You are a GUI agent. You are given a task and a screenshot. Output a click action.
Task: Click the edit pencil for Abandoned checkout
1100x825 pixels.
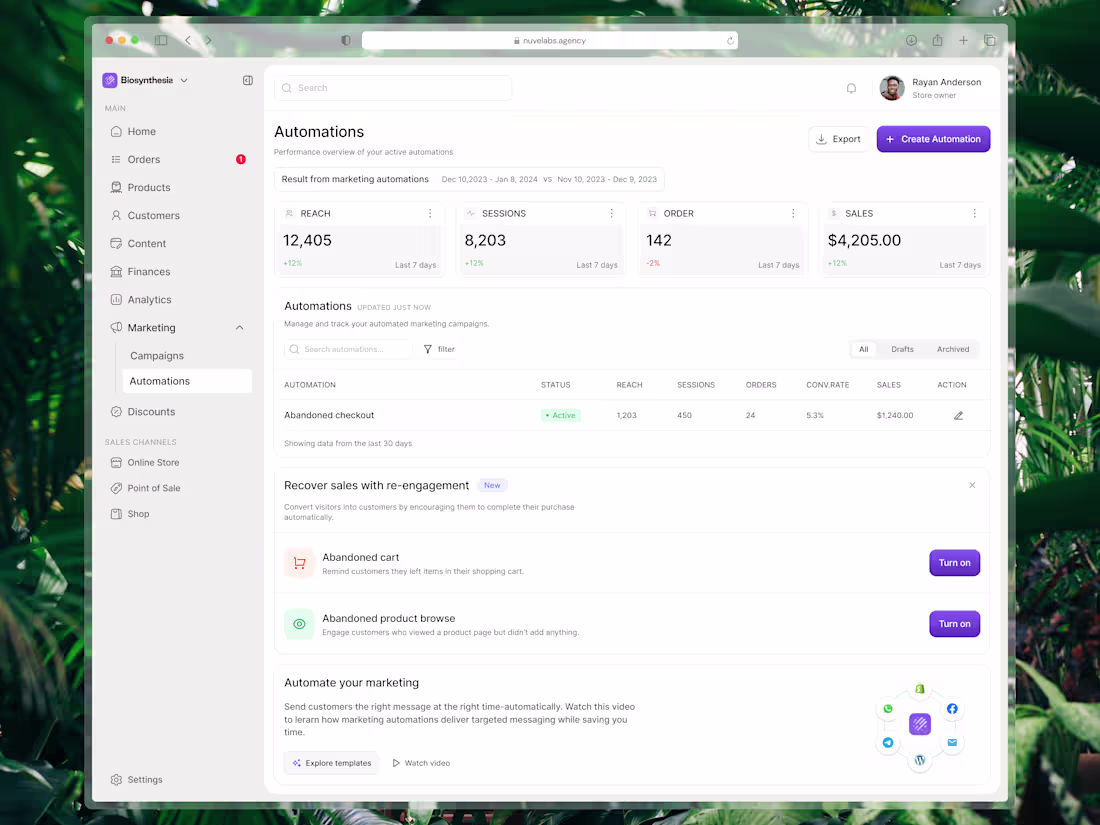coord(958,415)
